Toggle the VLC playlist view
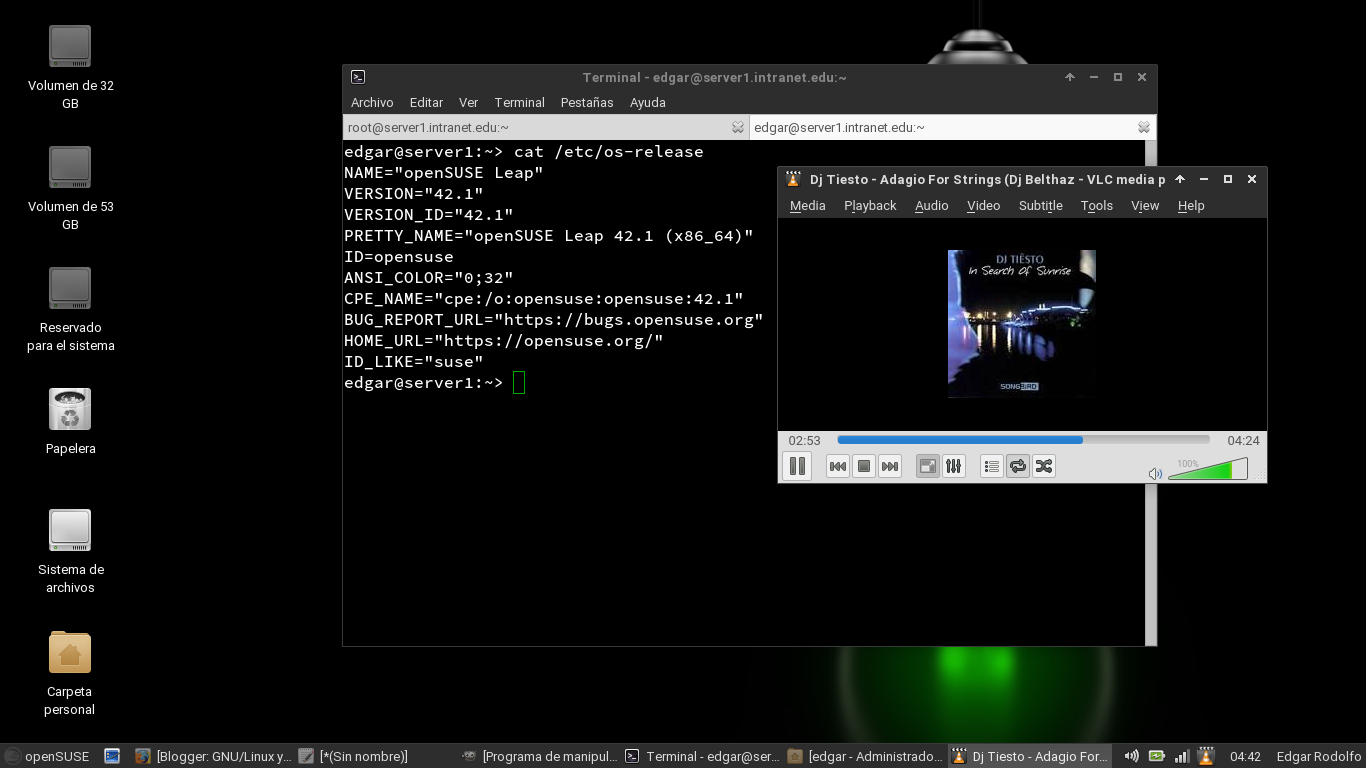 (x=992, y=466)
